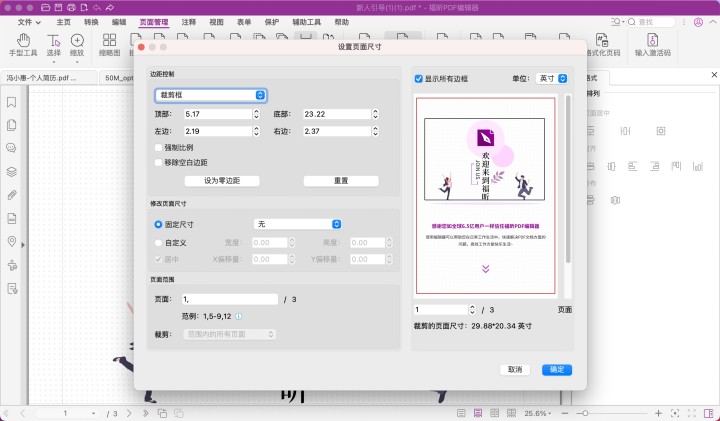Open the Attachments paperclip panel
The height and width of the screenshot is (421, 720).
(x=12, y=195)
